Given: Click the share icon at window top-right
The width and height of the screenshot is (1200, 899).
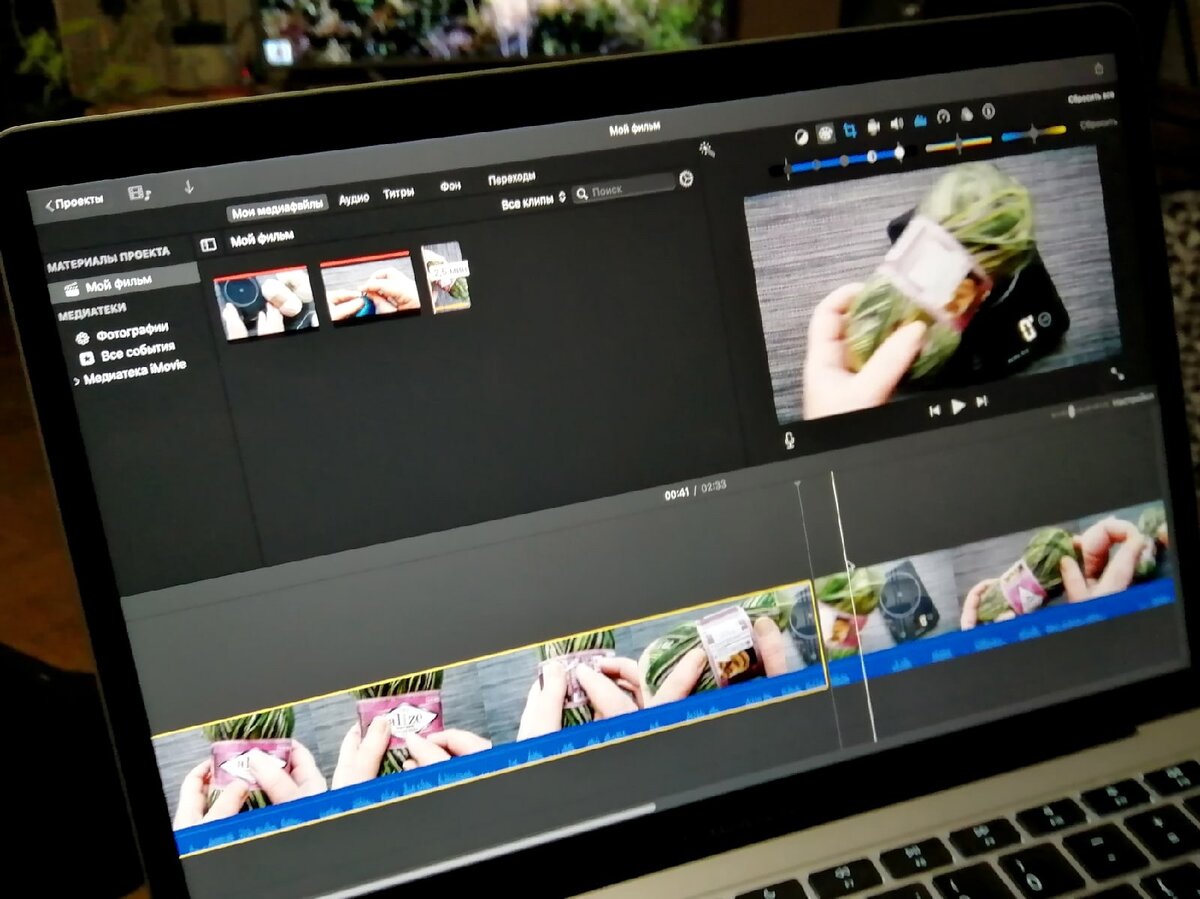Looking at the screenshot, I should point(1099,68).
